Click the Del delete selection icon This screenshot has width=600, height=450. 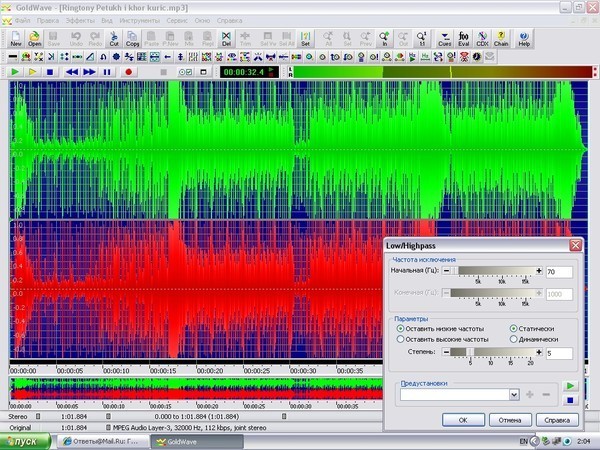pyautogui.click(x=226, y=39)
